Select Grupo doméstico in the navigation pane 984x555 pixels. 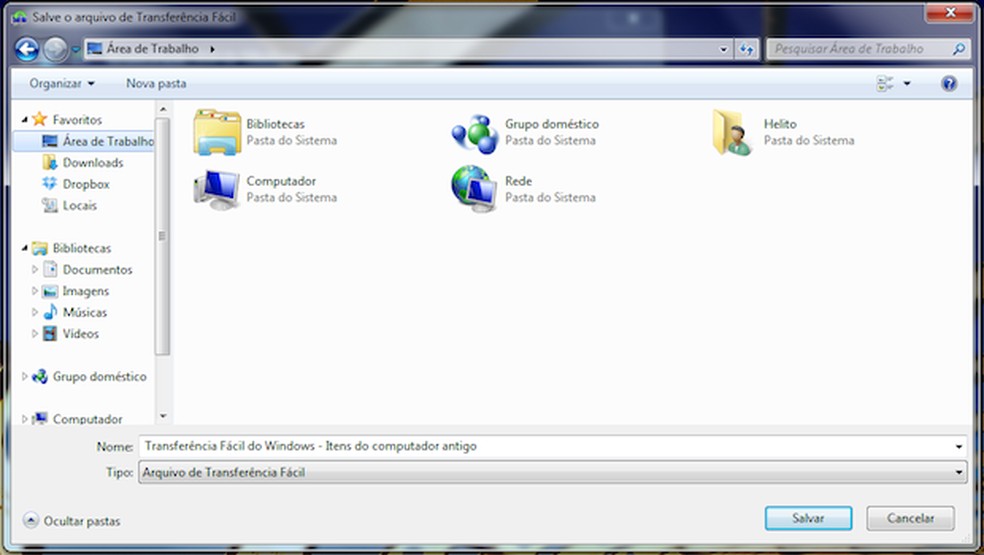coord(99,376)
